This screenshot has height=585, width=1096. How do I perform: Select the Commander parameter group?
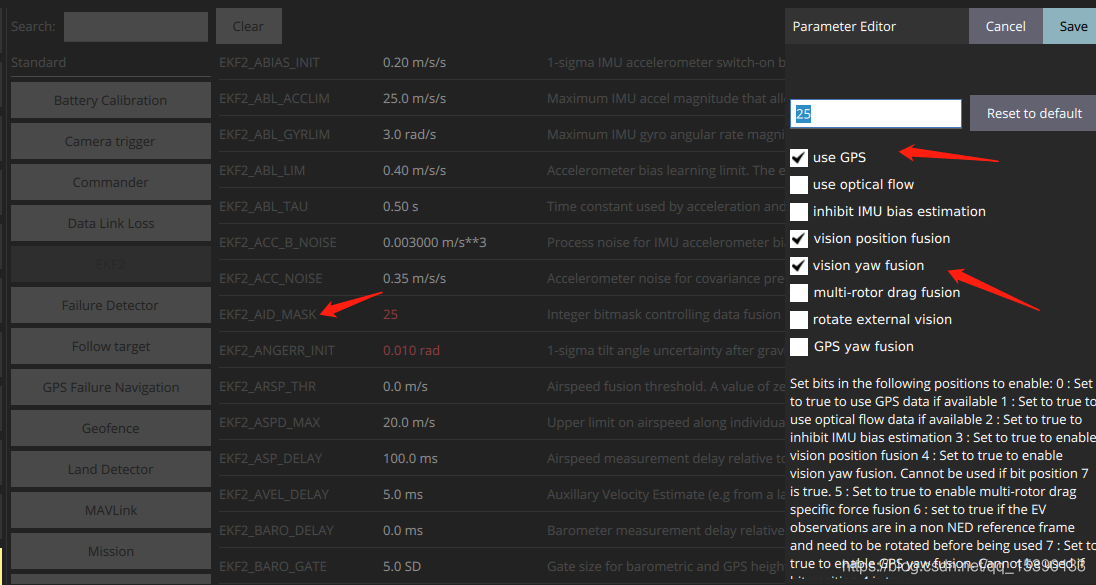click(x=110, y=182)
